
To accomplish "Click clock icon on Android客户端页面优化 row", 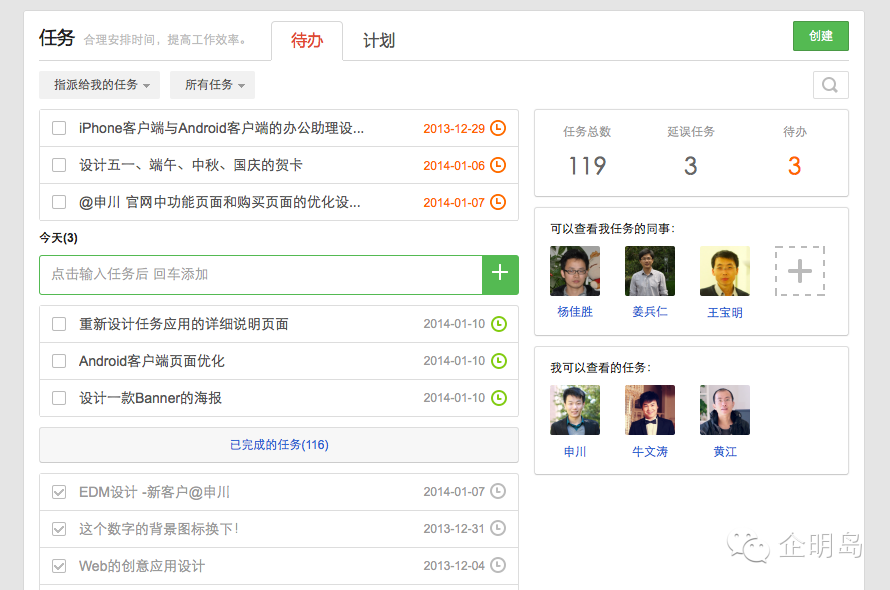I will pos(498,361).
